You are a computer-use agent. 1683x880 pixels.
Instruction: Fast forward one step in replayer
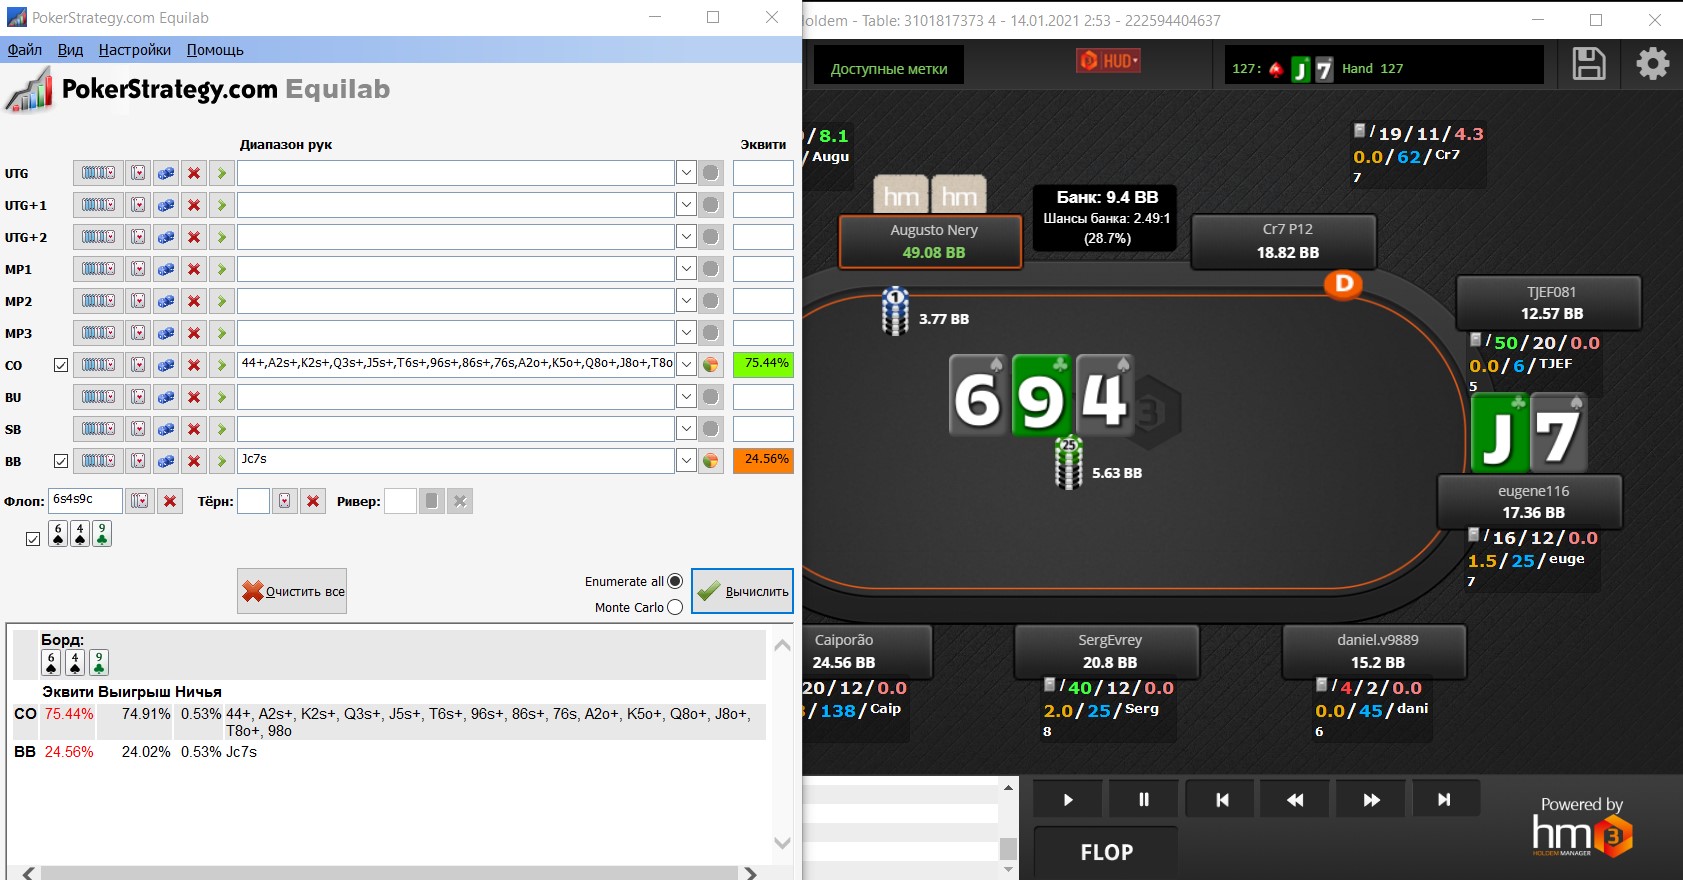tap(1371, 799)
